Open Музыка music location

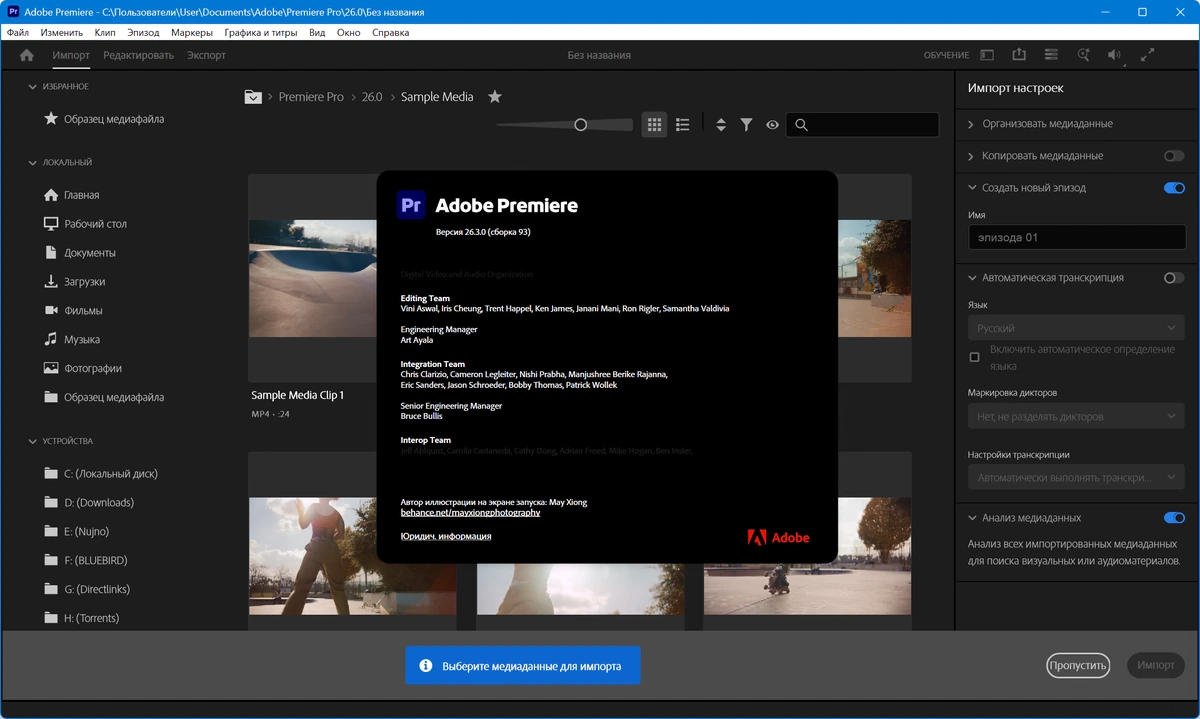(72, 340)
